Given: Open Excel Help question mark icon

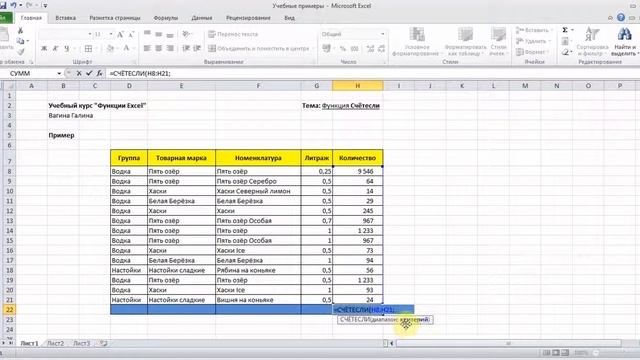Looking at the screenshot, I should point(621,18).
